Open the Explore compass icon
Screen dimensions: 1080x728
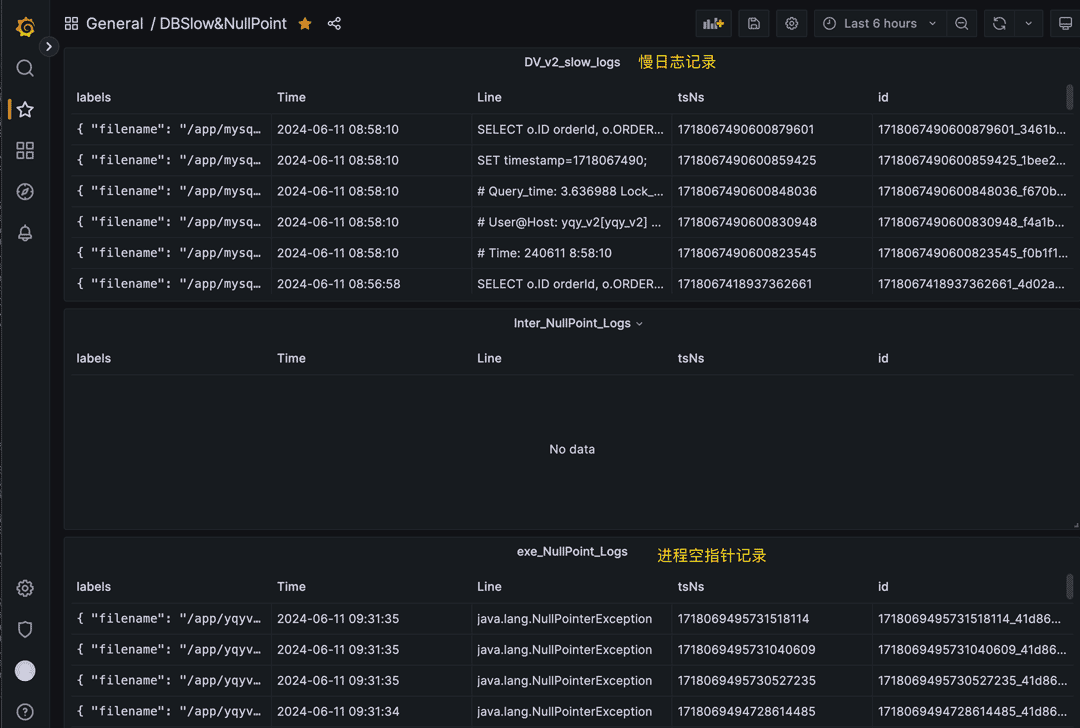pos(25,192)
